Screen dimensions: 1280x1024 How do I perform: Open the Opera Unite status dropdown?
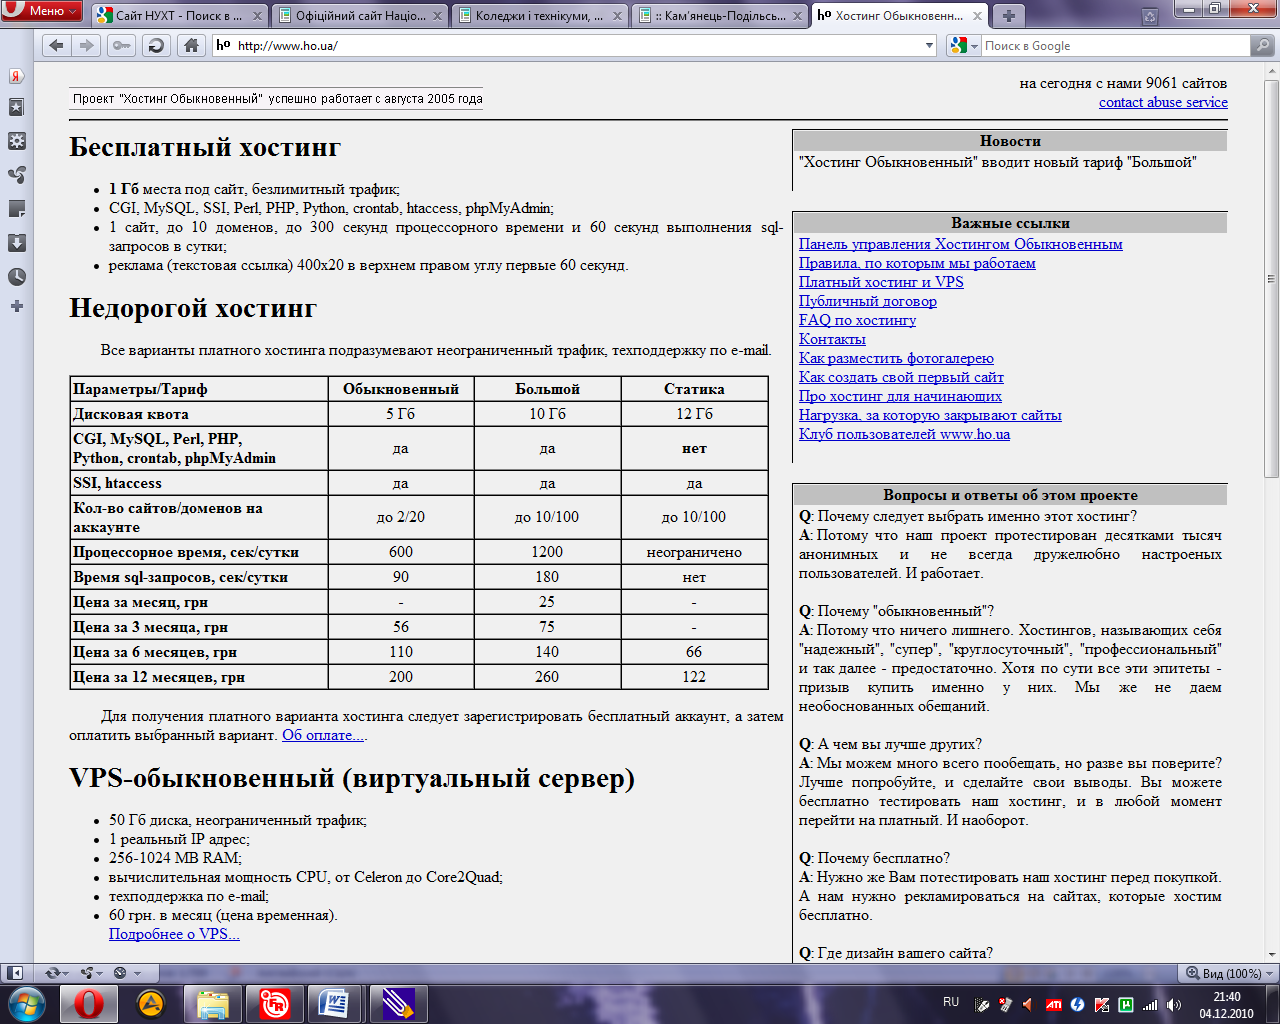coord(92,972)
